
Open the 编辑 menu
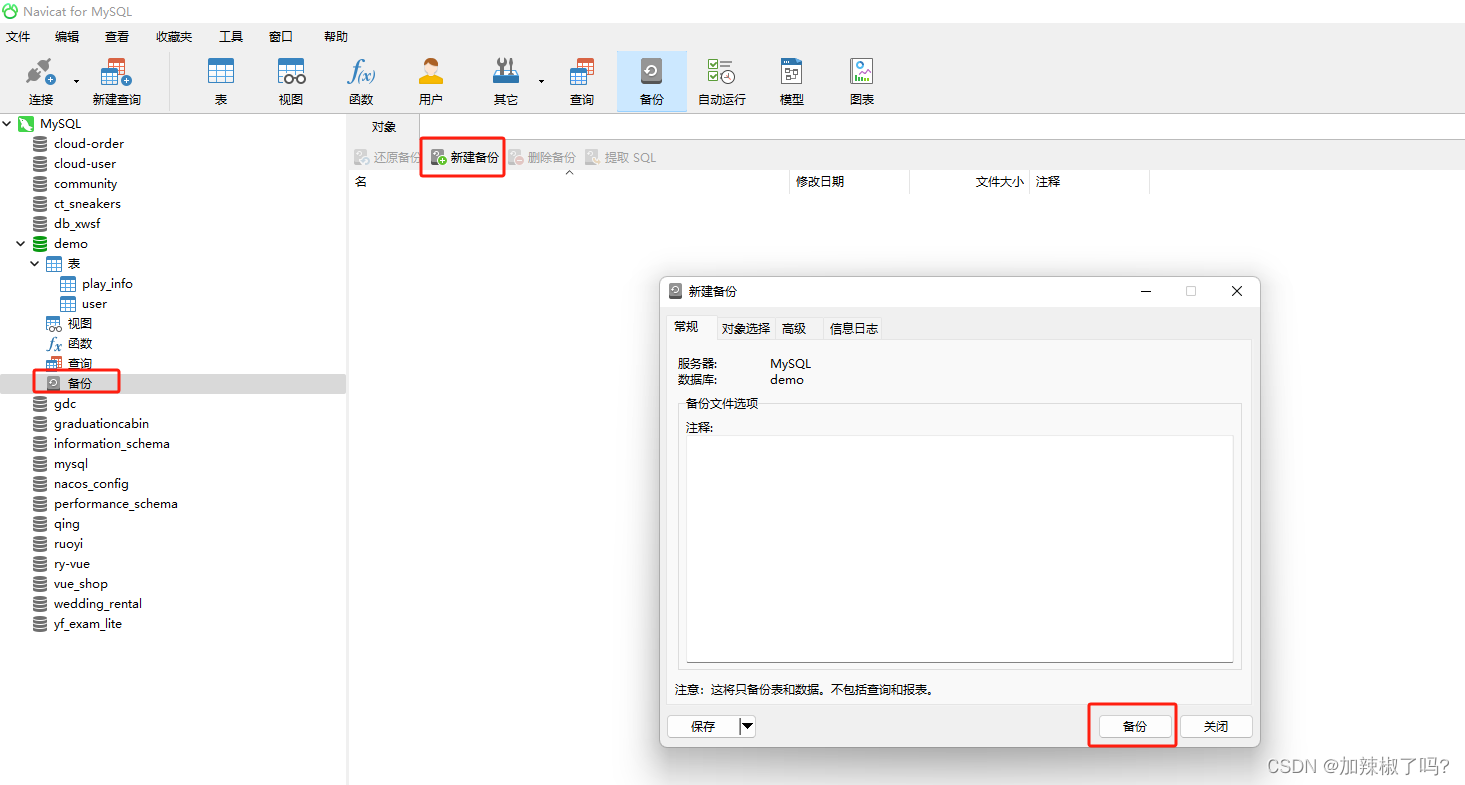(x=67, y=37)
